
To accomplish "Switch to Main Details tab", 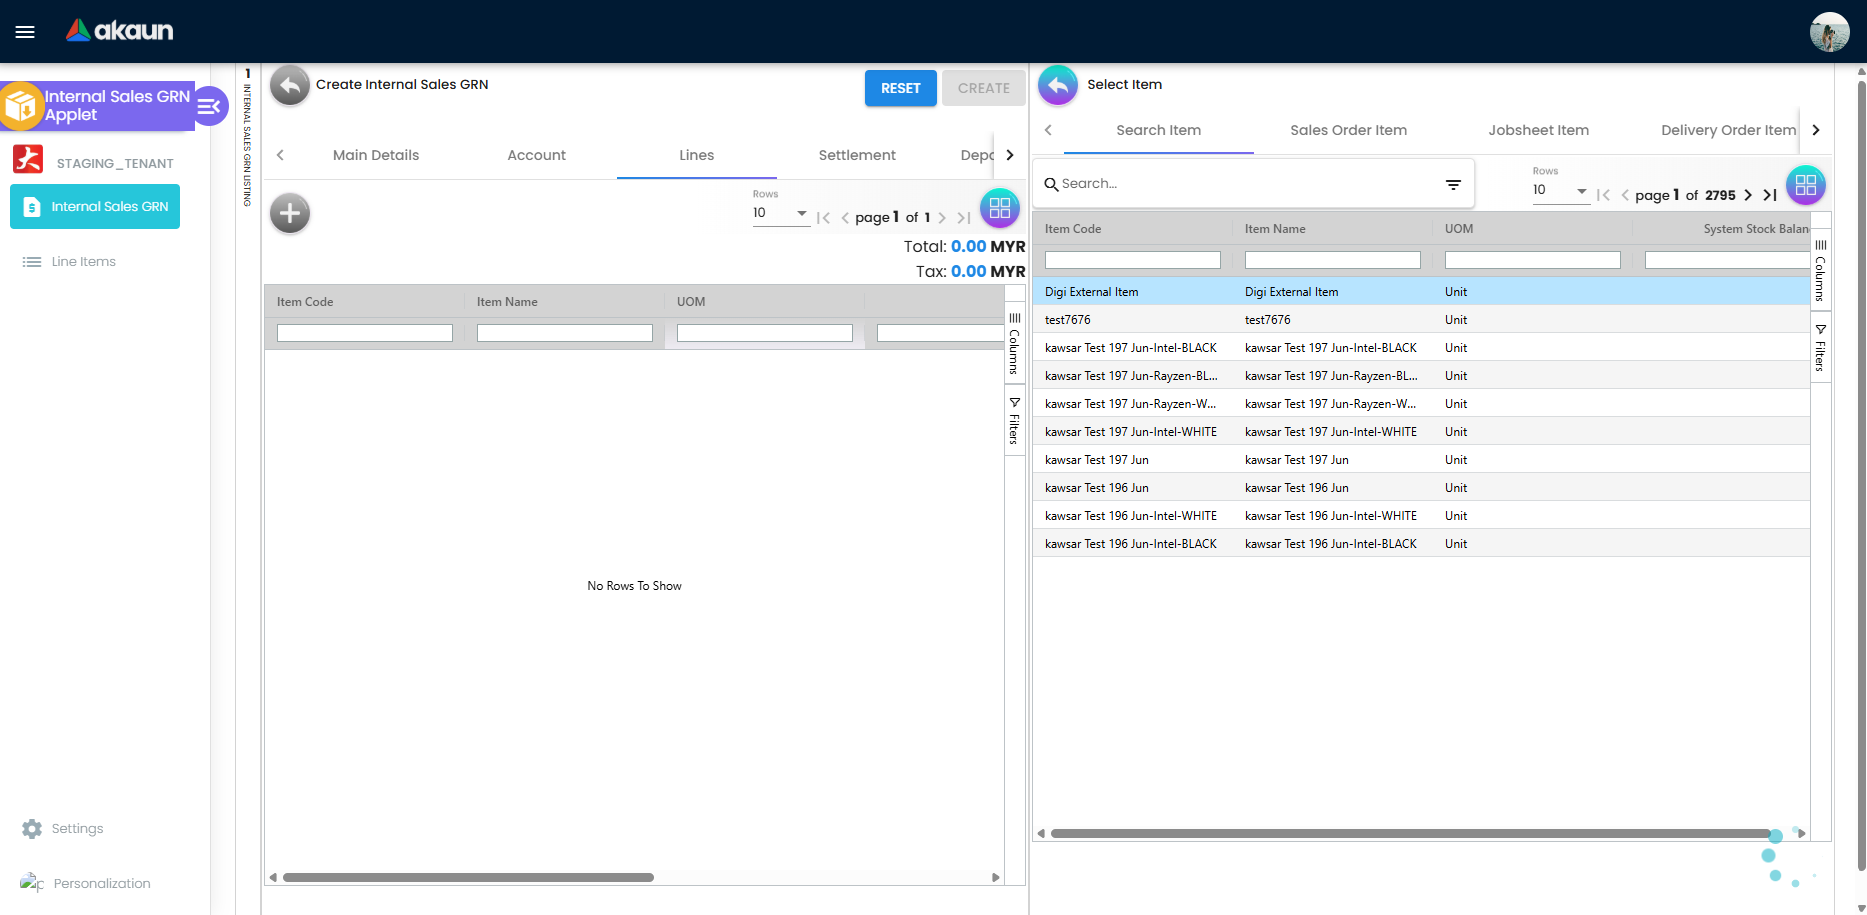I will click(x=376, y=155).
